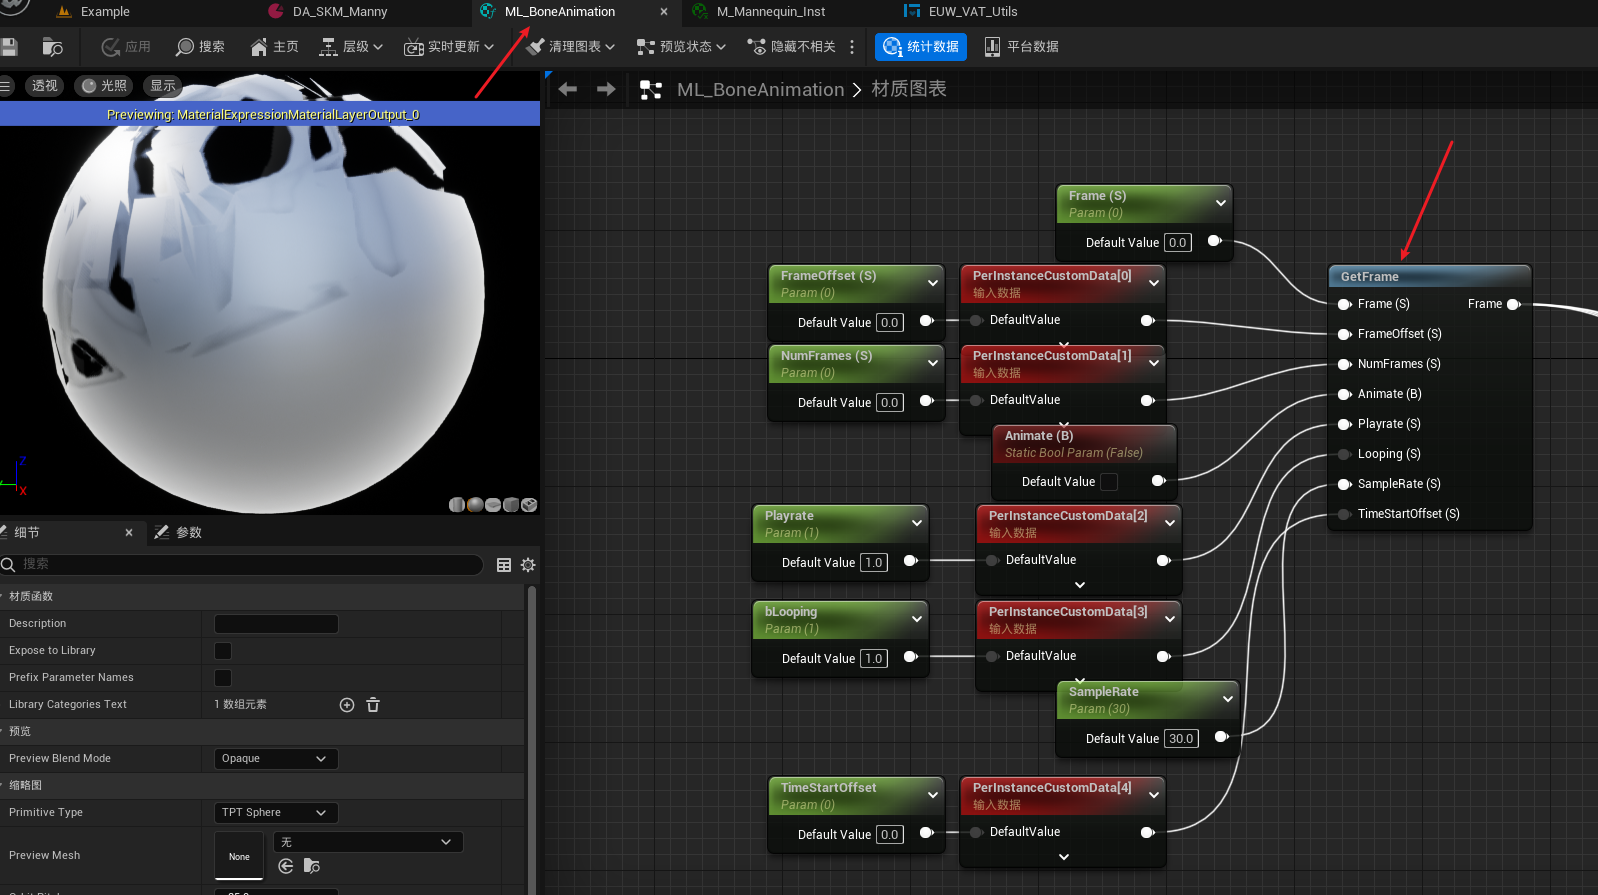The width and height of the screenshot is (1598, 895).
Task: Switch to the M_Mannequin_Inst tab
Action: point(770,12)
